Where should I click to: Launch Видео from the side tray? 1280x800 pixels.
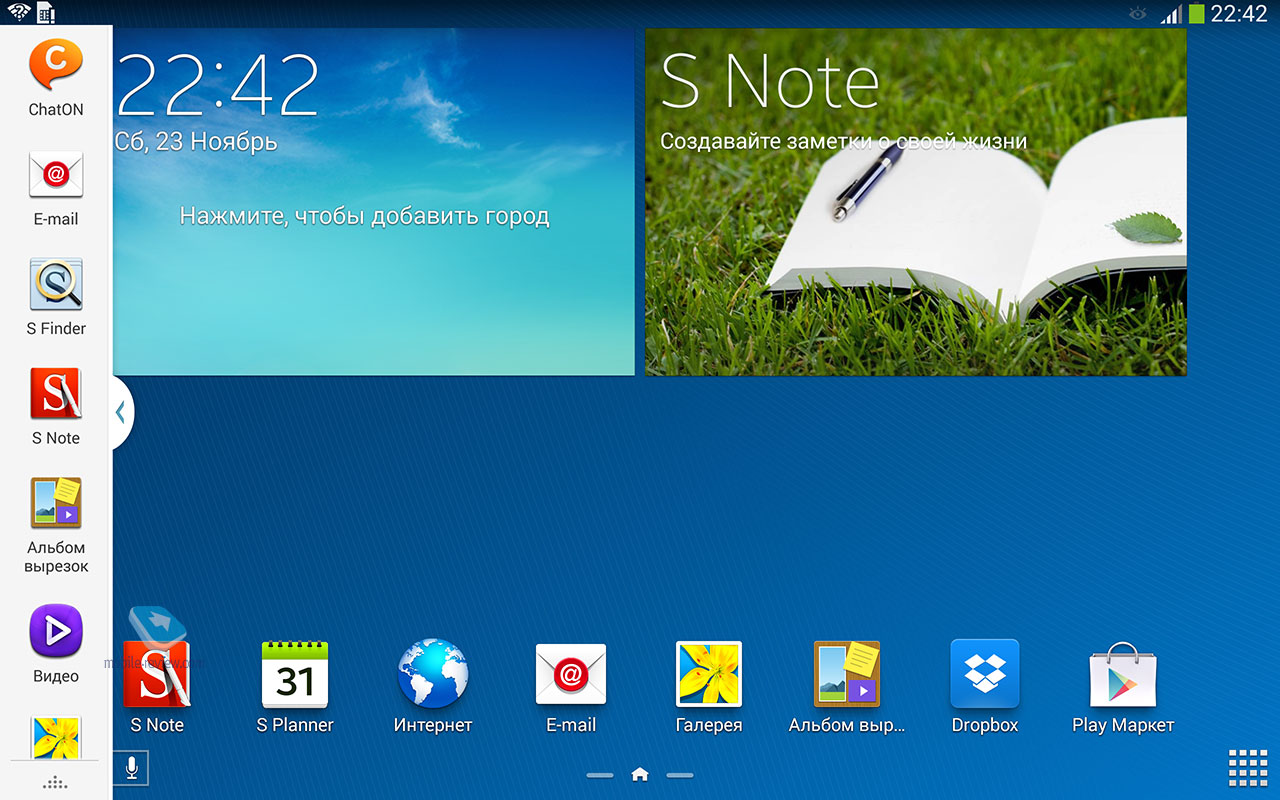point(56,644)
